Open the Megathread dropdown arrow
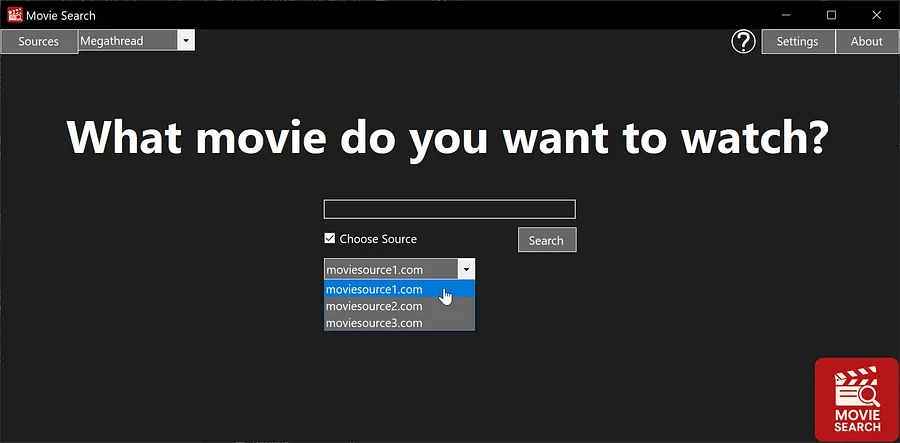This screenshot has height=443, width=900. [x=185, y=41]
